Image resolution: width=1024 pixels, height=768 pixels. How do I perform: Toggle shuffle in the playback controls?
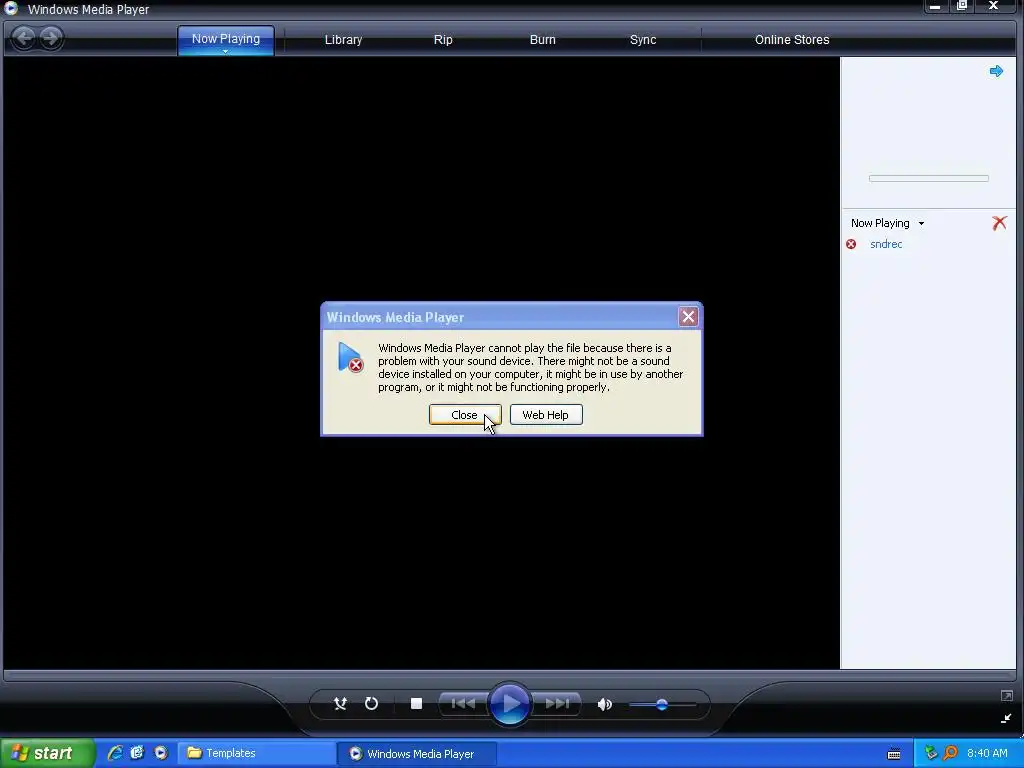[x=340, y=703]
